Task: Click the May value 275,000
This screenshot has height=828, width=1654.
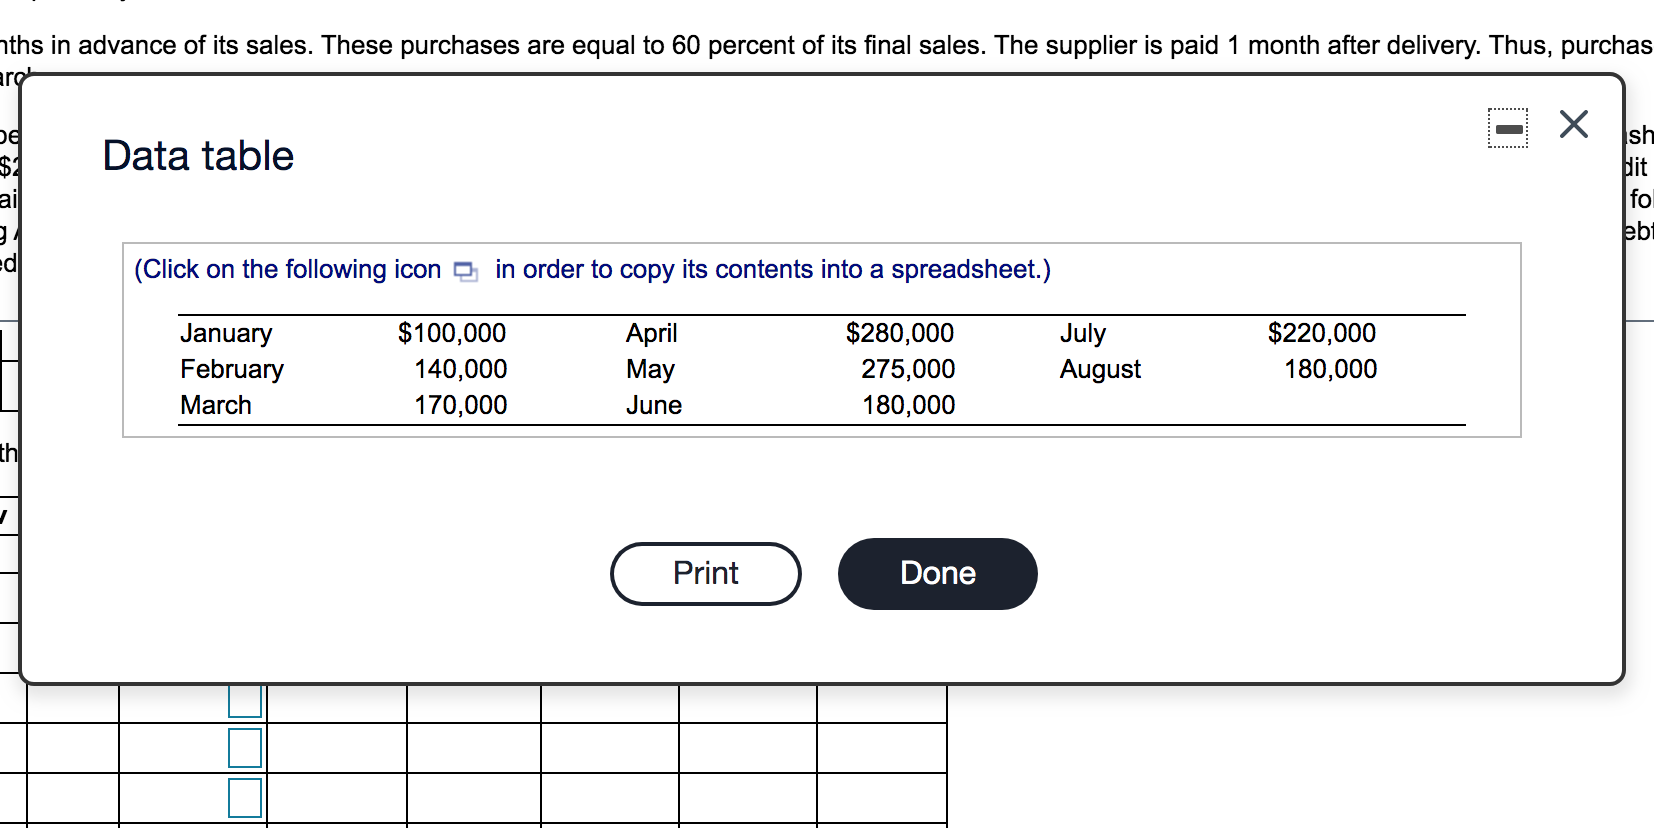Action: [x=908, y=369]
